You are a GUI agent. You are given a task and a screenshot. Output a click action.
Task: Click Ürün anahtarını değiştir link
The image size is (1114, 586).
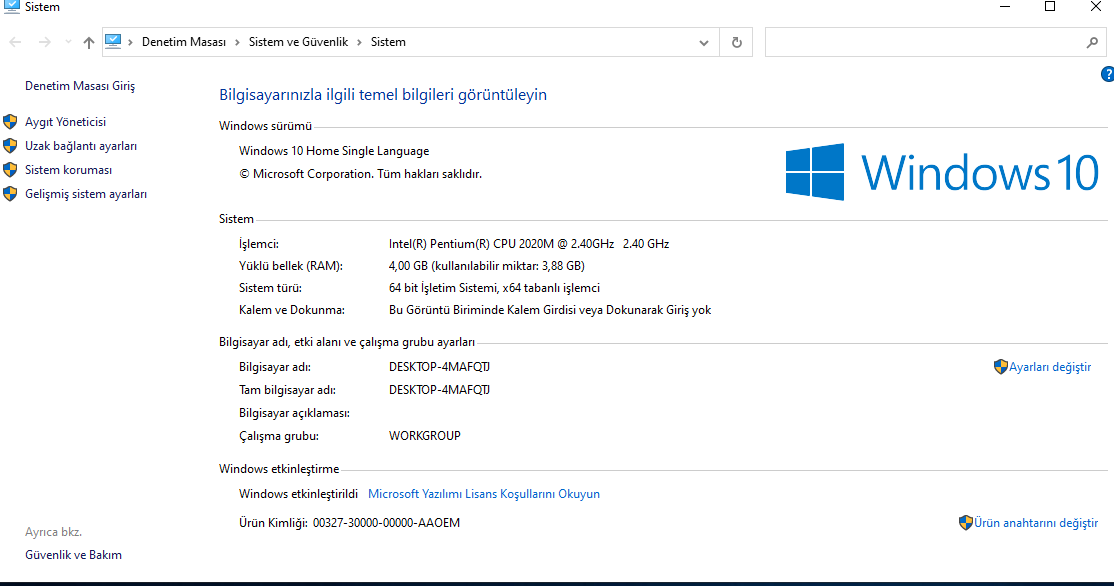coord(1036,523)
